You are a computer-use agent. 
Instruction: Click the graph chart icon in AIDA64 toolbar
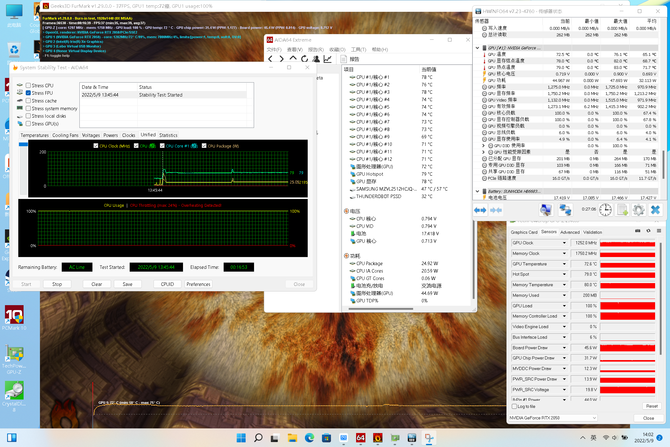[328, 59]
